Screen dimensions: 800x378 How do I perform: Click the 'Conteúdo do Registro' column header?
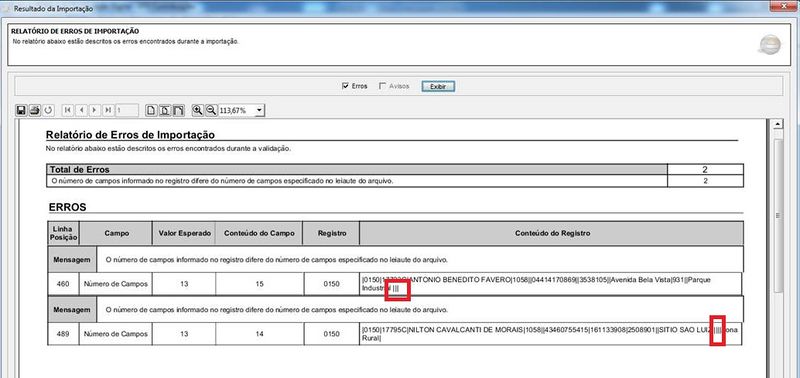click(x=552, y=233)
